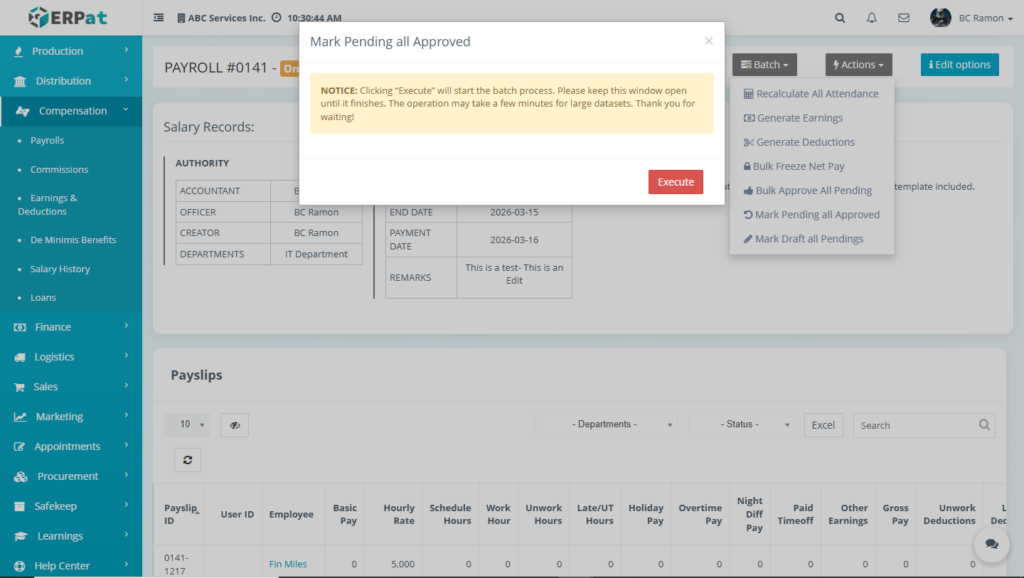Open the chat bubble widget icon
1024x578 pixels.
[991, 544]
